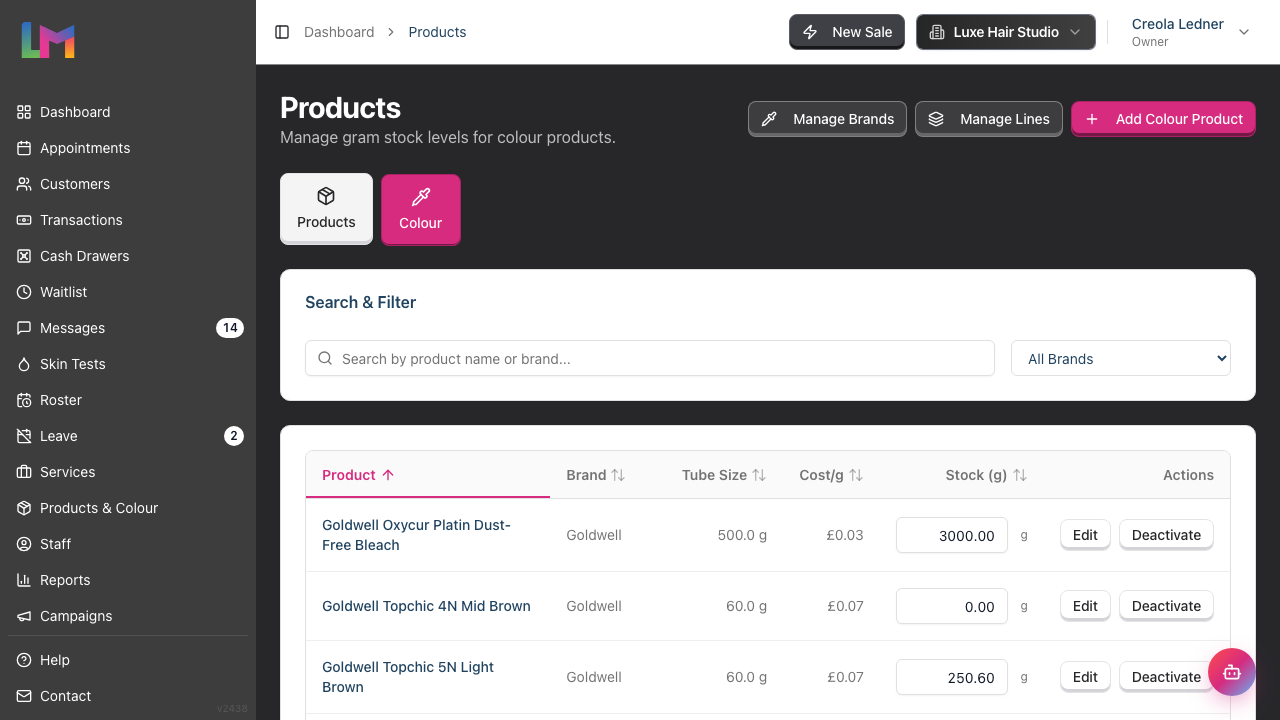
Task: Click Goldwell Topchic 4N Mid Brown name
Action: 426,606
